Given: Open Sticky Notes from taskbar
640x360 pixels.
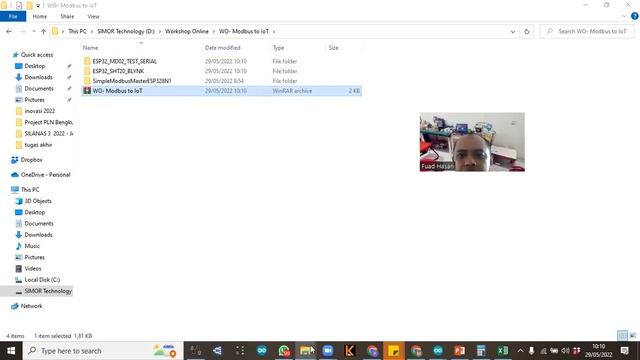Looking at the screenshot, I should pyautogui.click(x=393, y=351).
